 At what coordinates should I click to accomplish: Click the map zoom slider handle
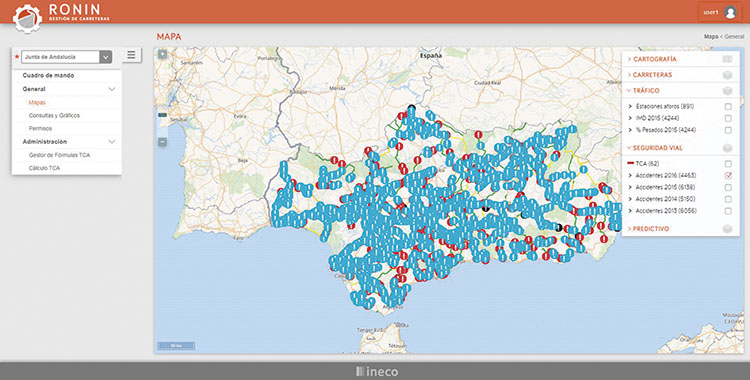click(162, 115)
